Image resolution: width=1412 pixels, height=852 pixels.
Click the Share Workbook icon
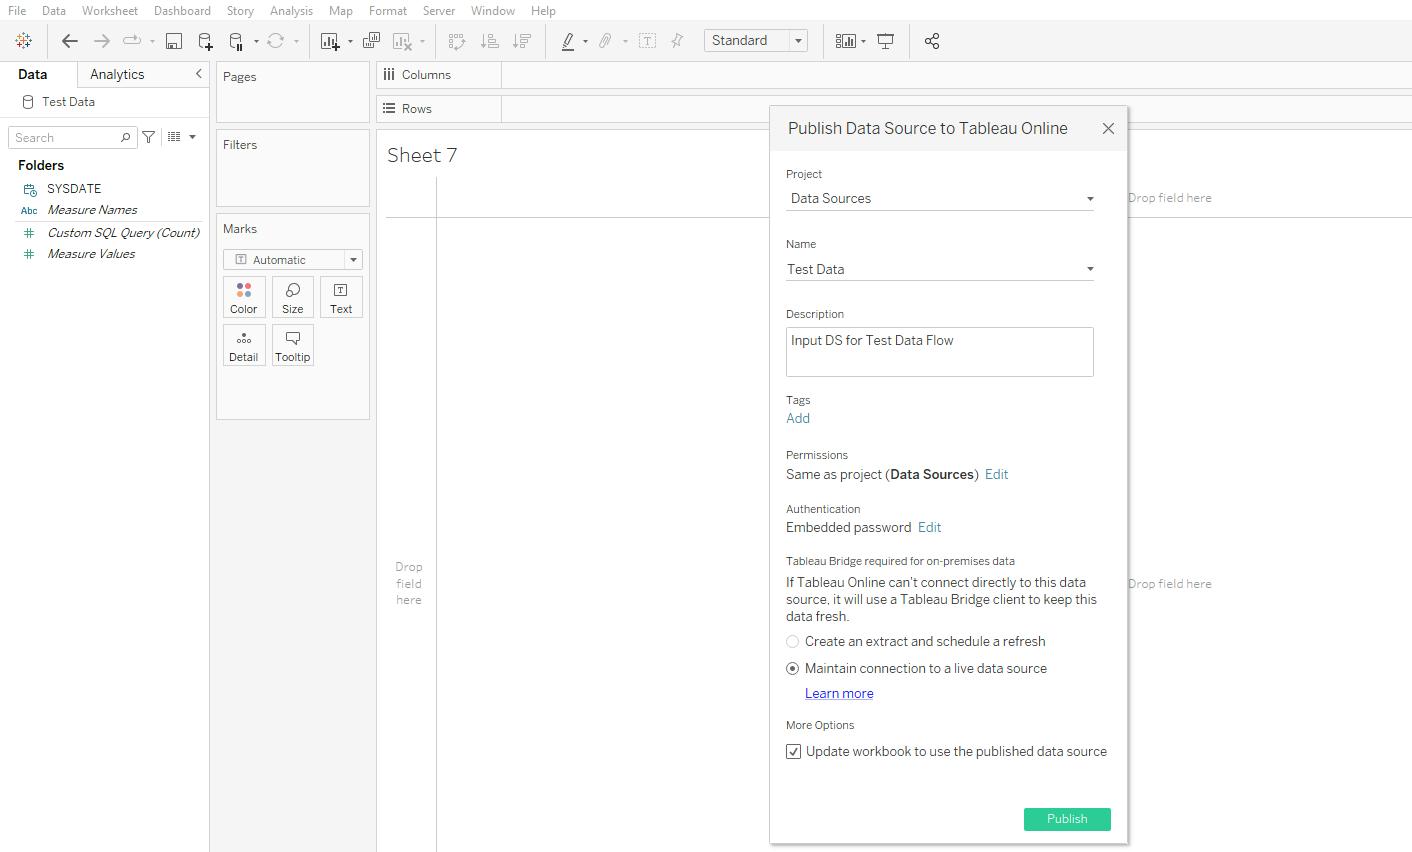(931, 40)
